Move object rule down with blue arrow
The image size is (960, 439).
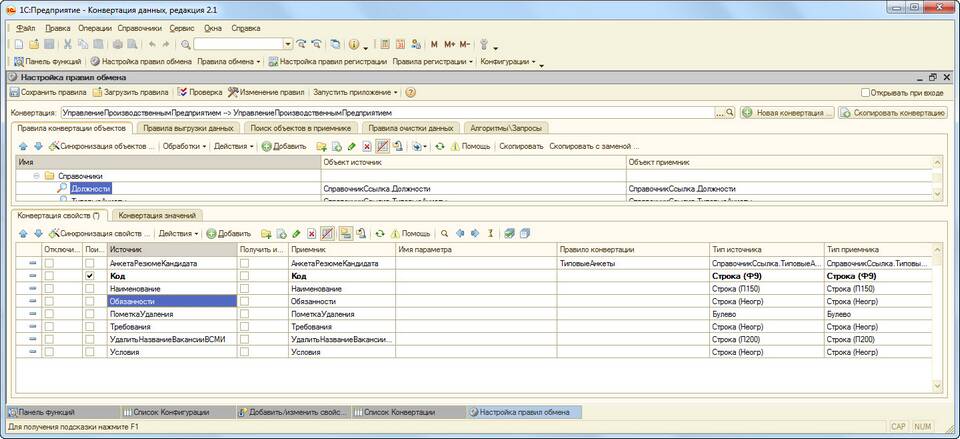[x=38, y=147]
